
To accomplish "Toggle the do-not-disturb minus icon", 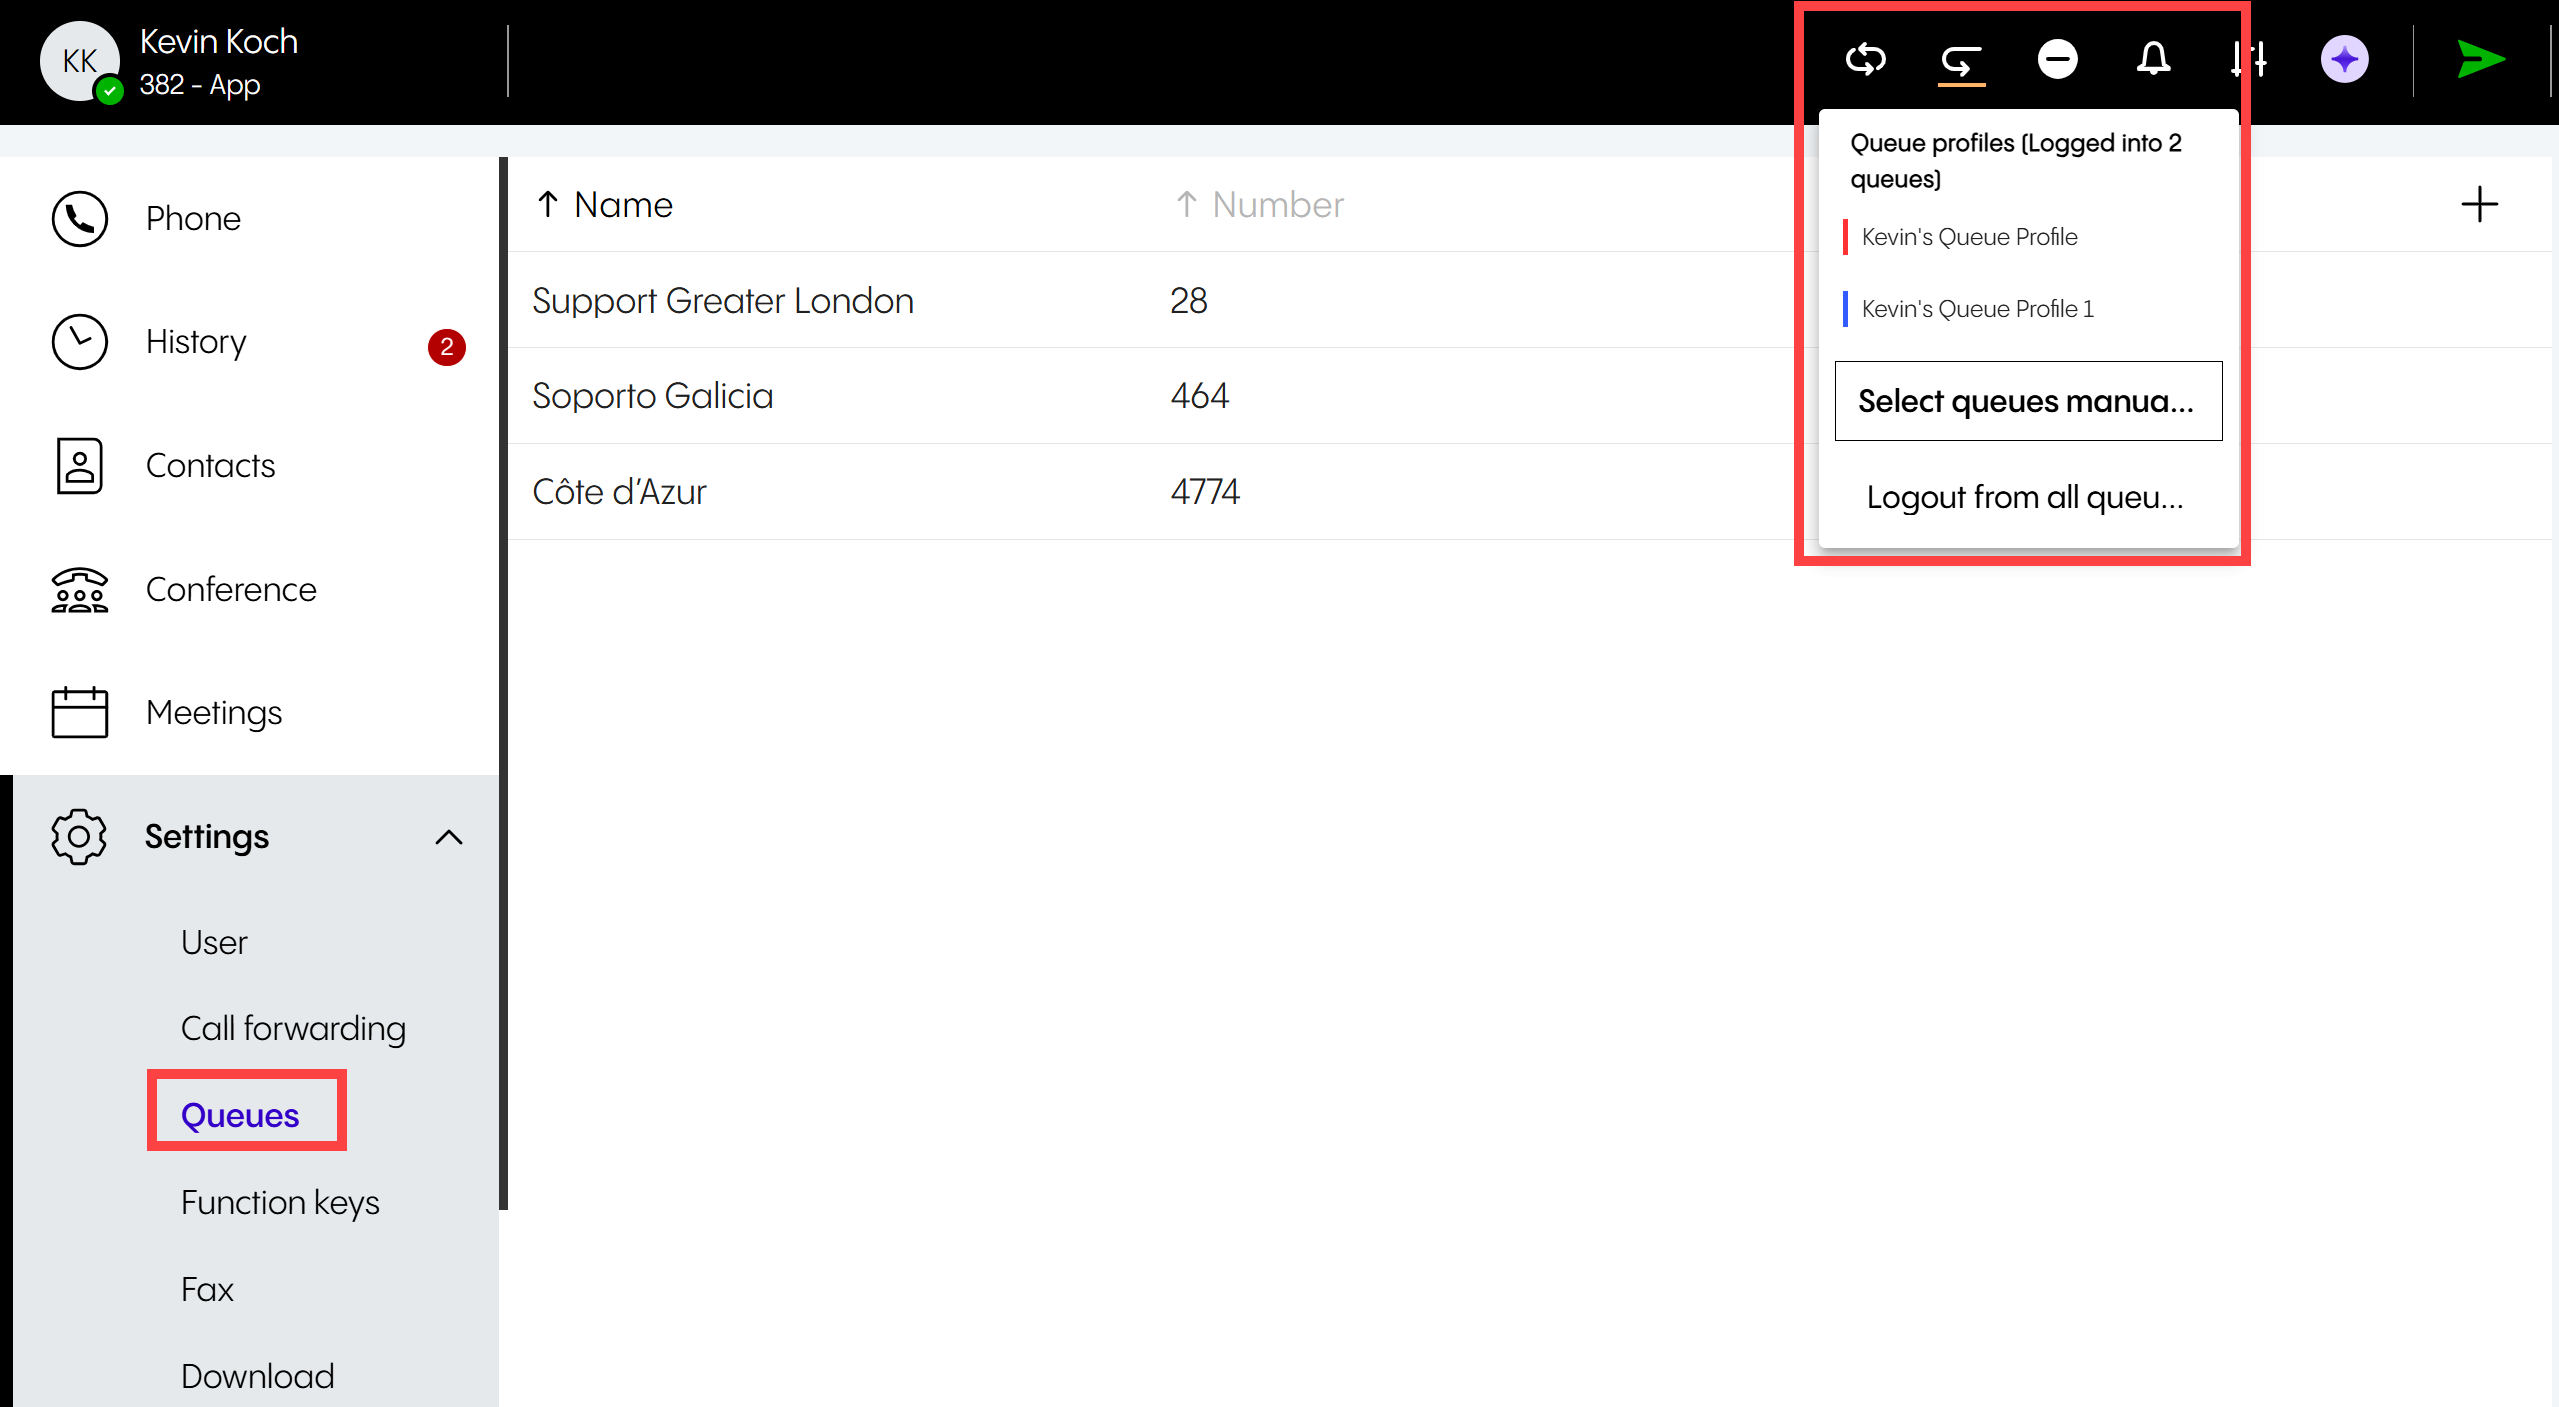I will click(x=2057, y=60).
